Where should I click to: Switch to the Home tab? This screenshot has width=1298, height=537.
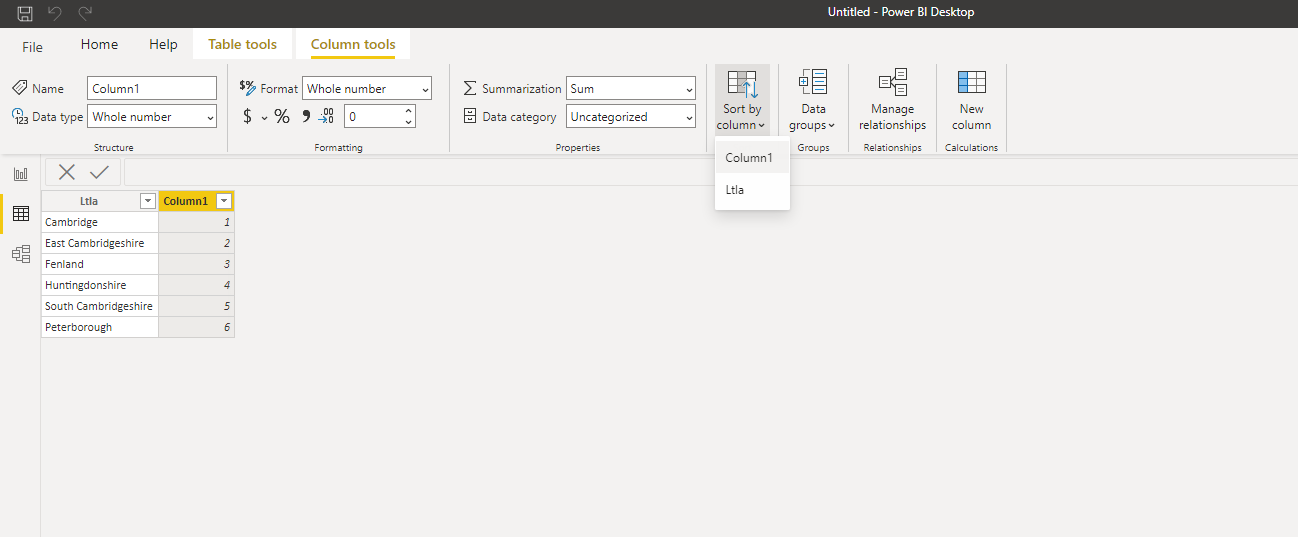(x=99, y=44)
